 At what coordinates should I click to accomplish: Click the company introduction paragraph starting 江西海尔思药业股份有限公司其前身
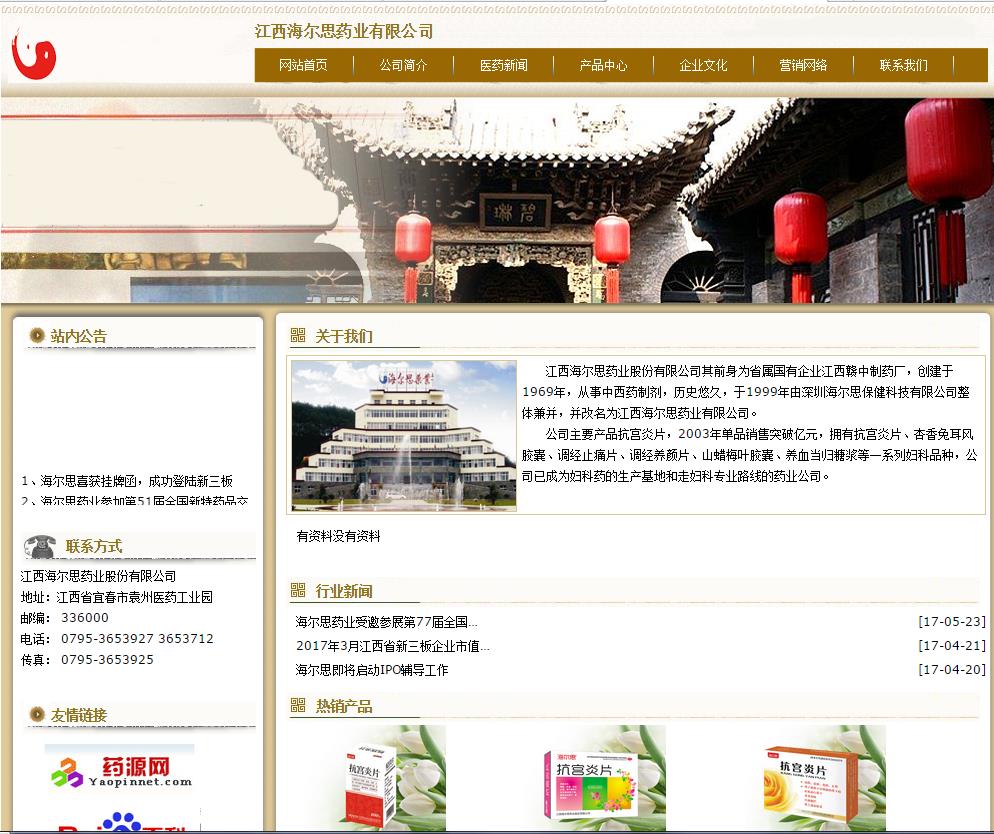pos(746,392)
